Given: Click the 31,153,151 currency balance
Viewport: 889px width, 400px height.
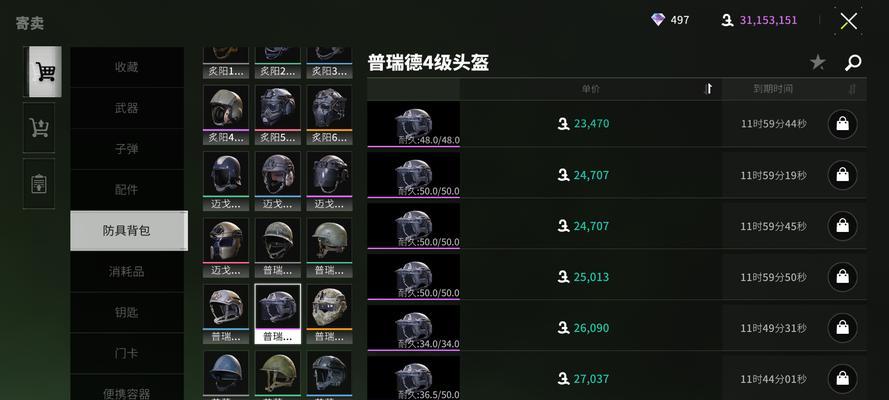Looking at the screenshot, I should coord(768,20).
